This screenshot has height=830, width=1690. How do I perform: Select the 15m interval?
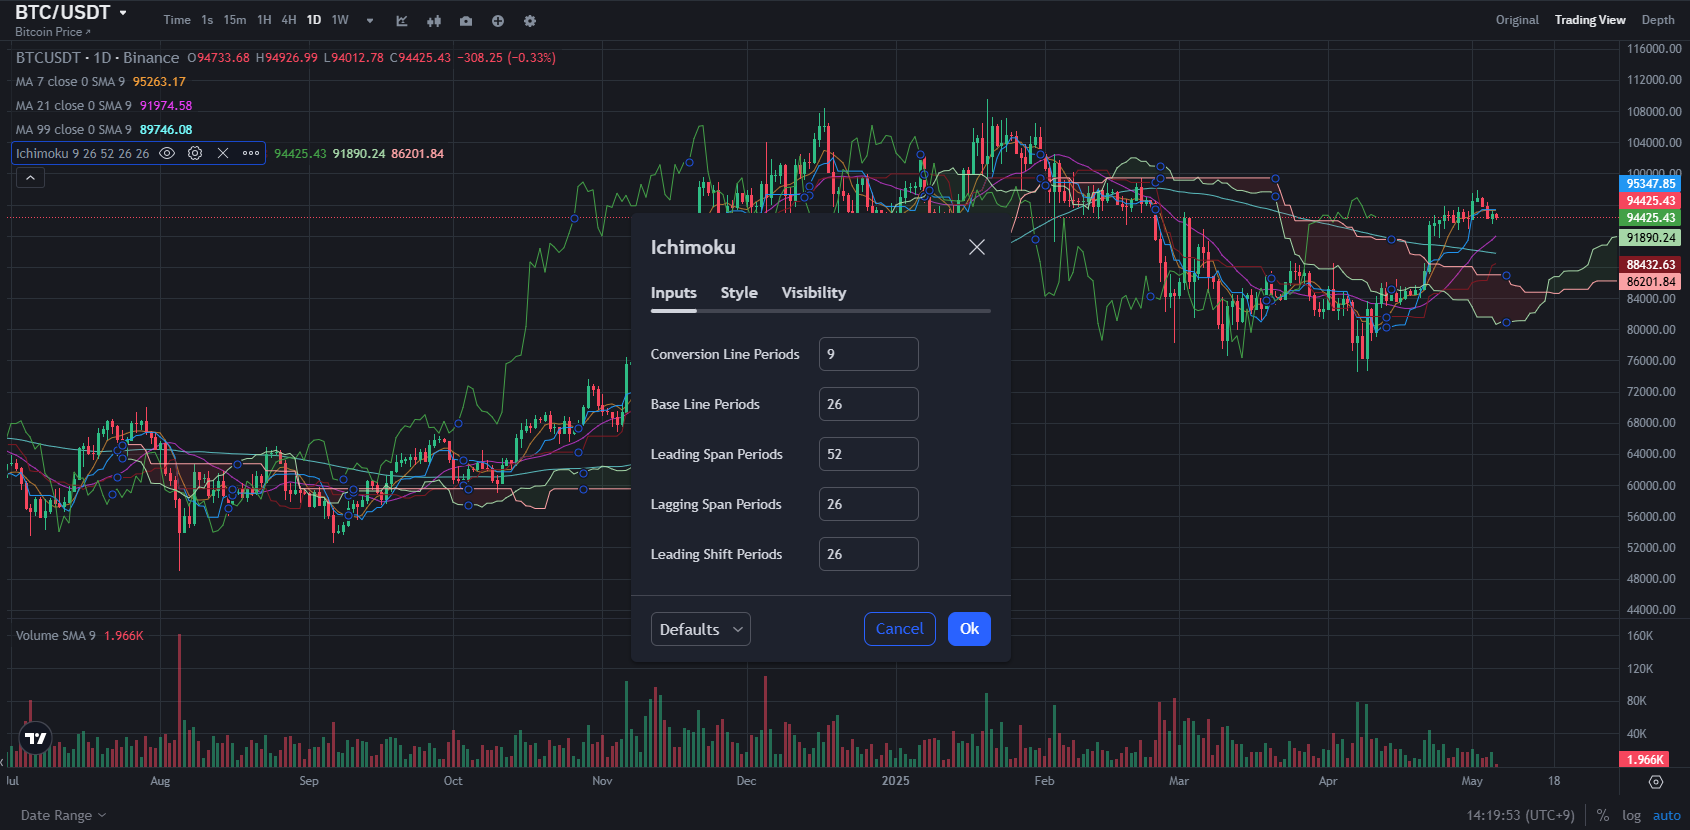[235, 20]
